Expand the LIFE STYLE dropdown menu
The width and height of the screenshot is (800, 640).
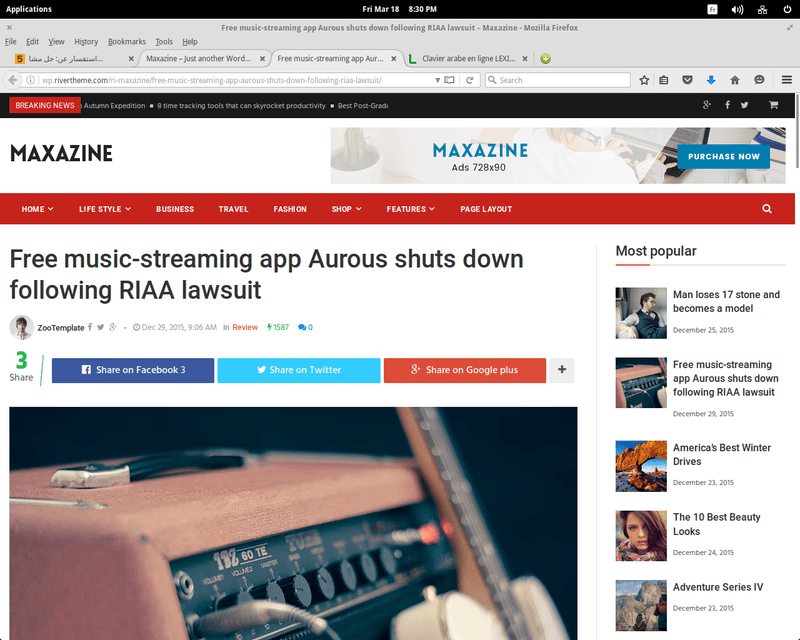[x=105, y=209]
